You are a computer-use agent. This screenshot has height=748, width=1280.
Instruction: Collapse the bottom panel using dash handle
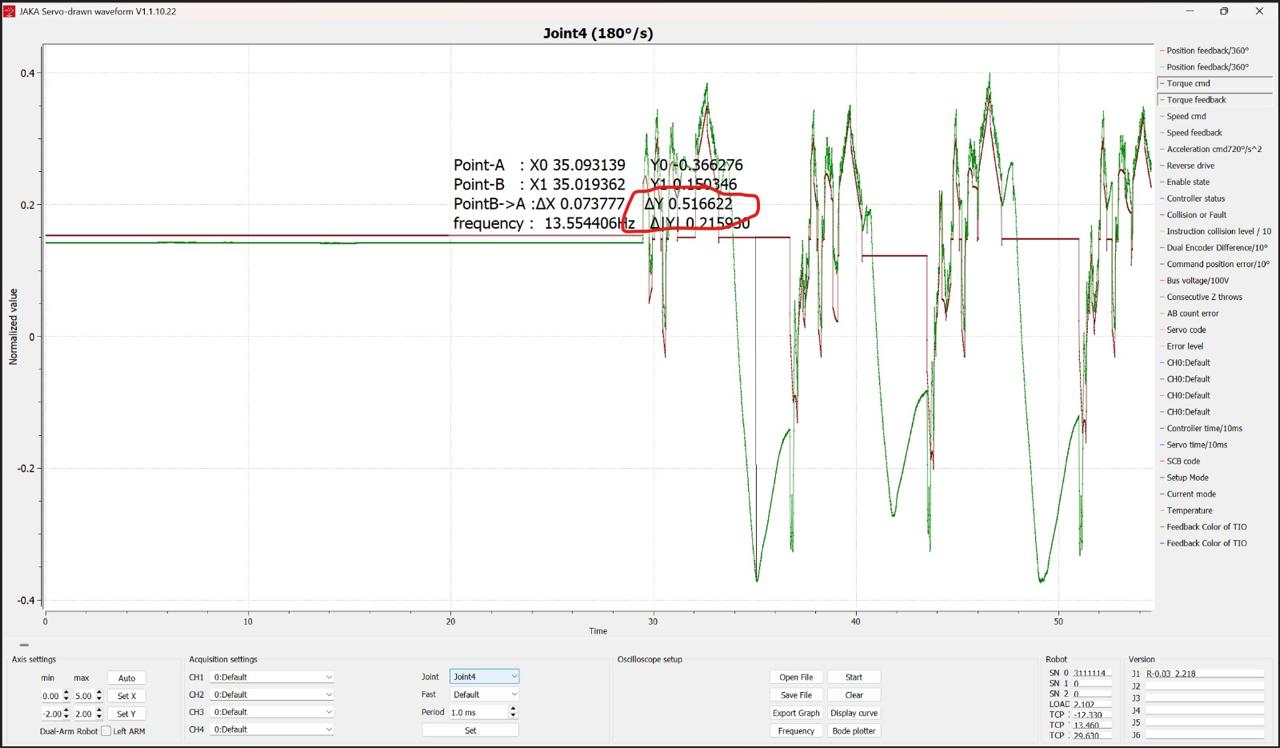24,645
